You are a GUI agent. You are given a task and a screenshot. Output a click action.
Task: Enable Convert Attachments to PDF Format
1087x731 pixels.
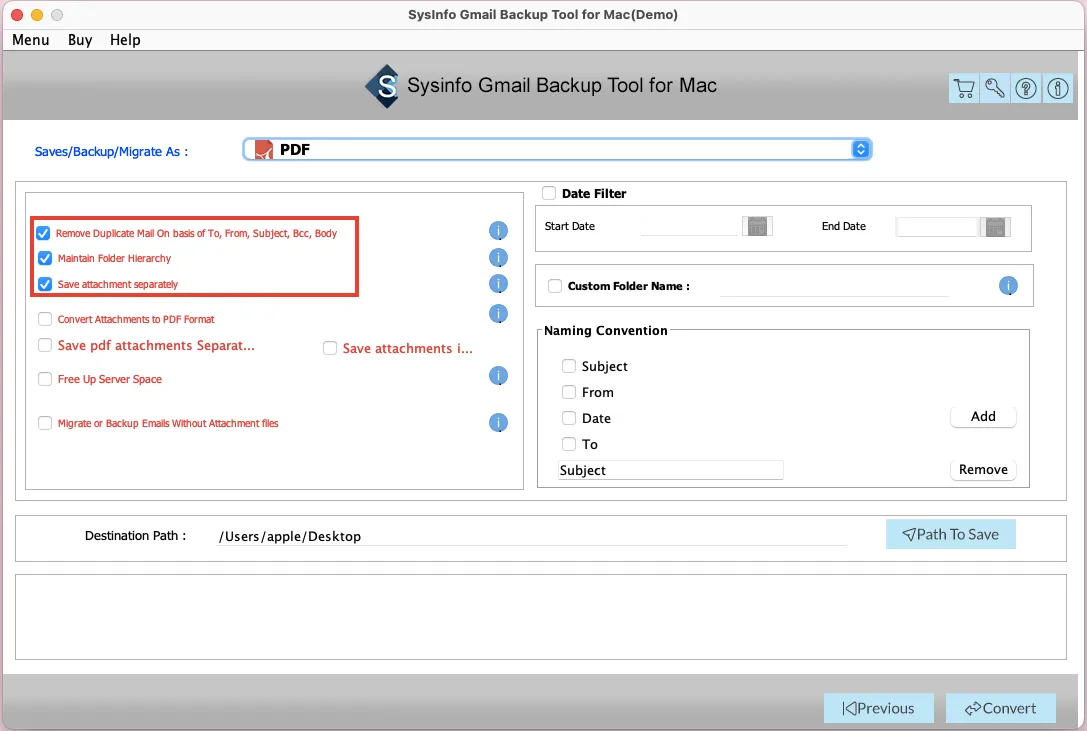pos(45,319)
